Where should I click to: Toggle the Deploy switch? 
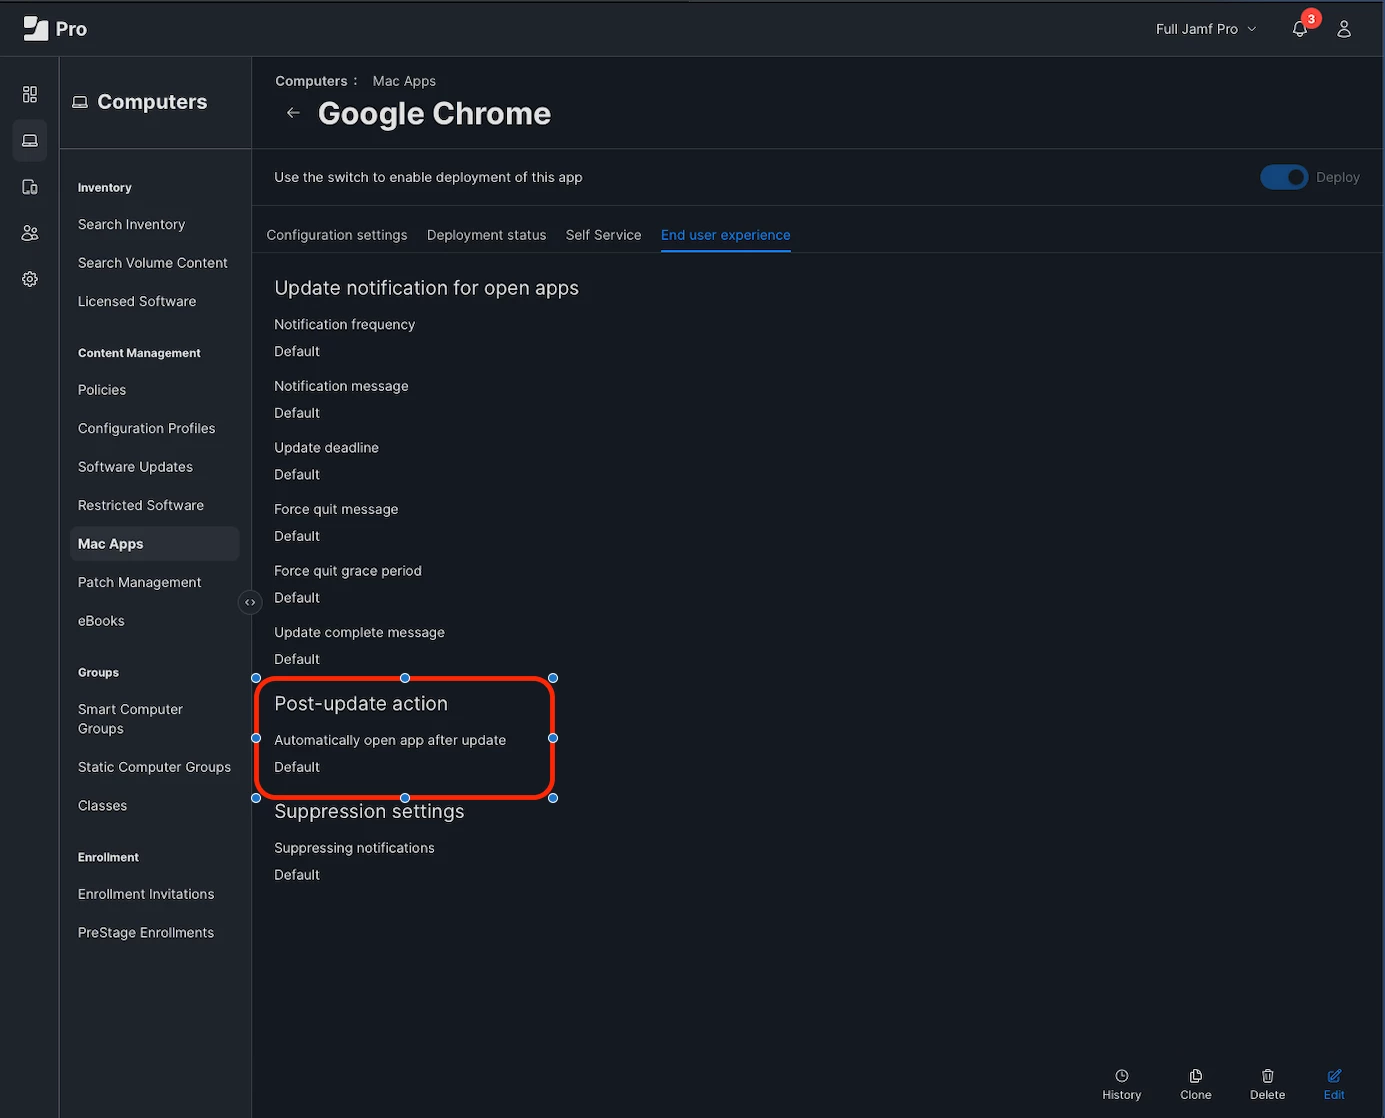tap(1284, 177)
